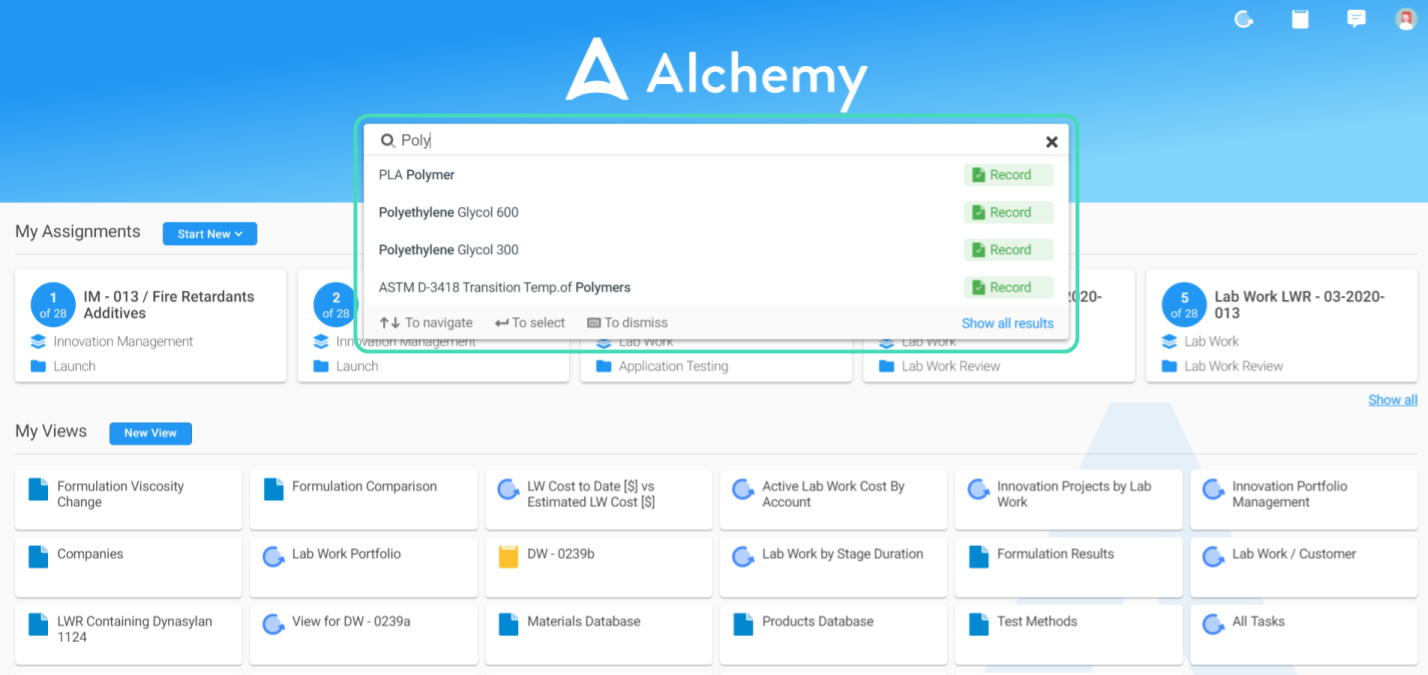Select the Polyethylene Glycol 600 result
Viewport: 1428px width, 675px height.
716,212
